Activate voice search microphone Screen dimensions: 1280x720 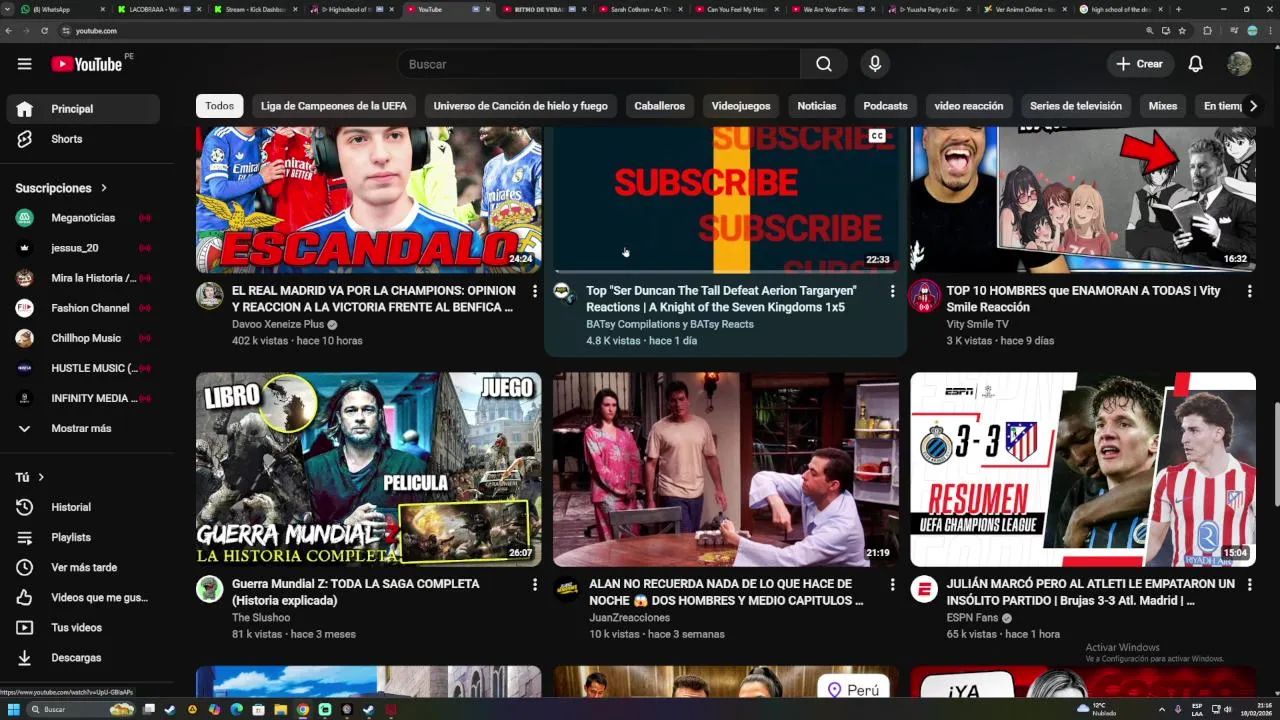[875, 64]
